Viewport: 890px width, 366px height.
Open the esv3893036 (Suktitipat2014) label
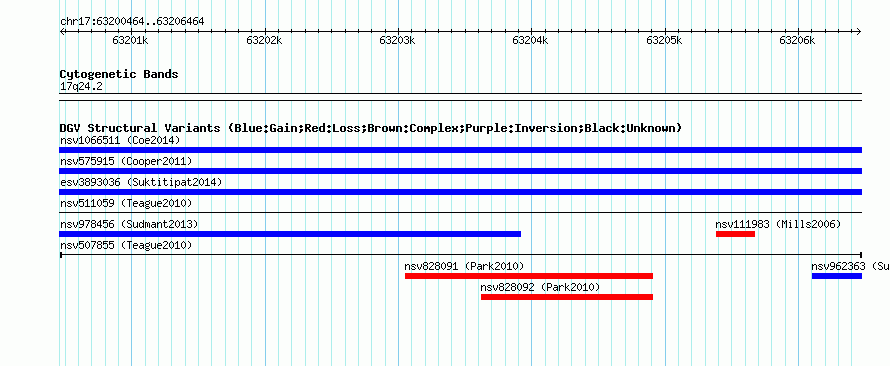[141, 182]
